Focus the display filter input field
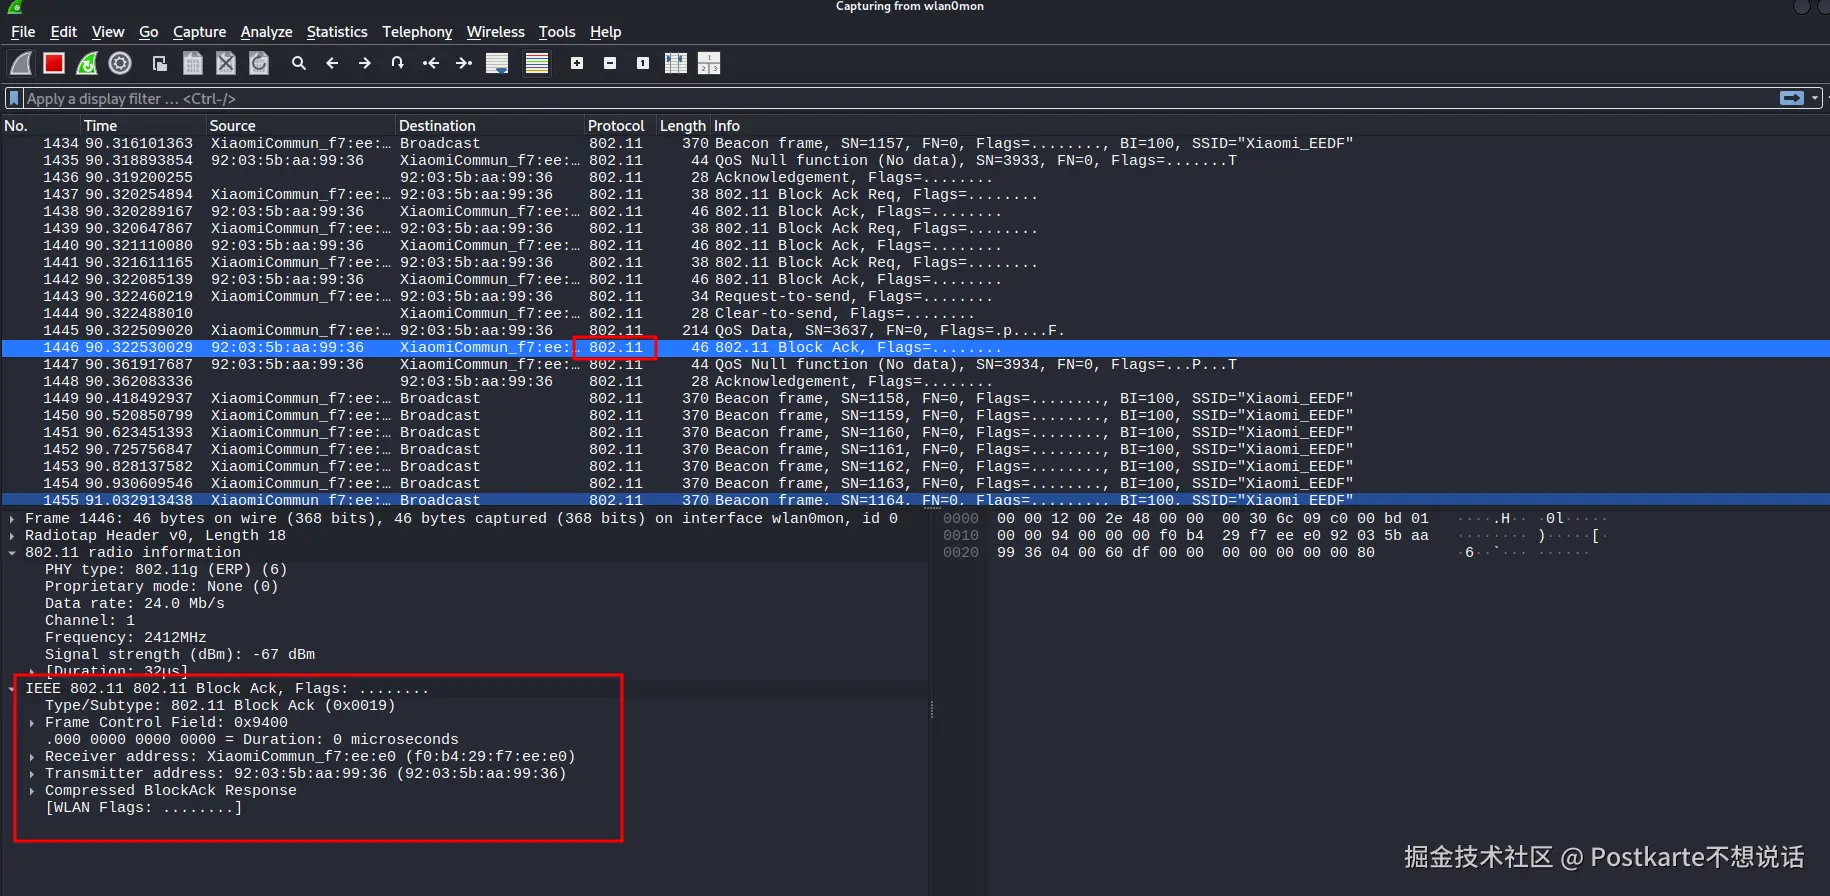1830x896 pixels. pos(900,98)
